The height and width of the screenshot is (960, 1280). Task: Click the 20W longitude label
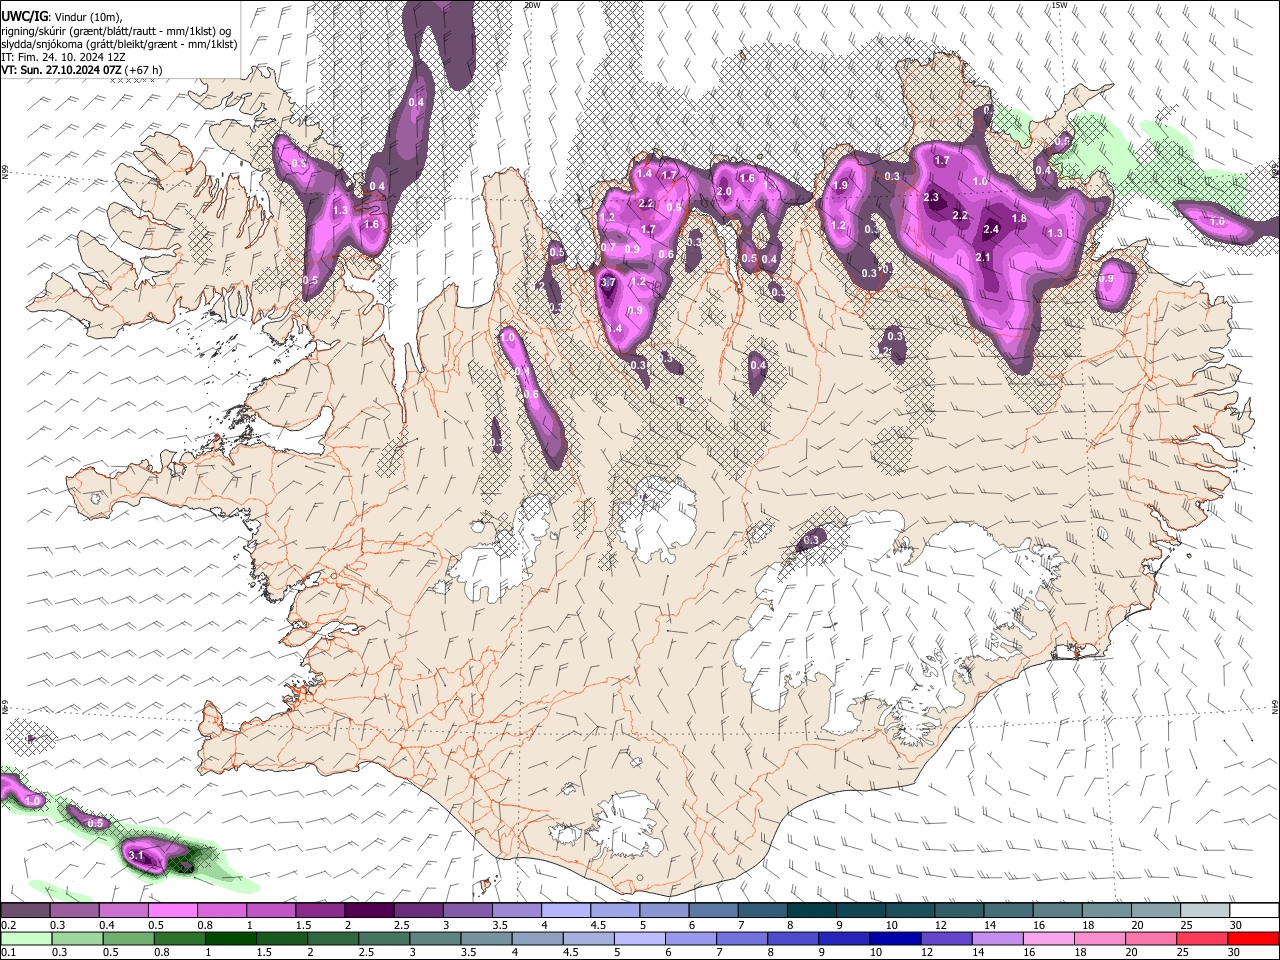tap(532, 5)
